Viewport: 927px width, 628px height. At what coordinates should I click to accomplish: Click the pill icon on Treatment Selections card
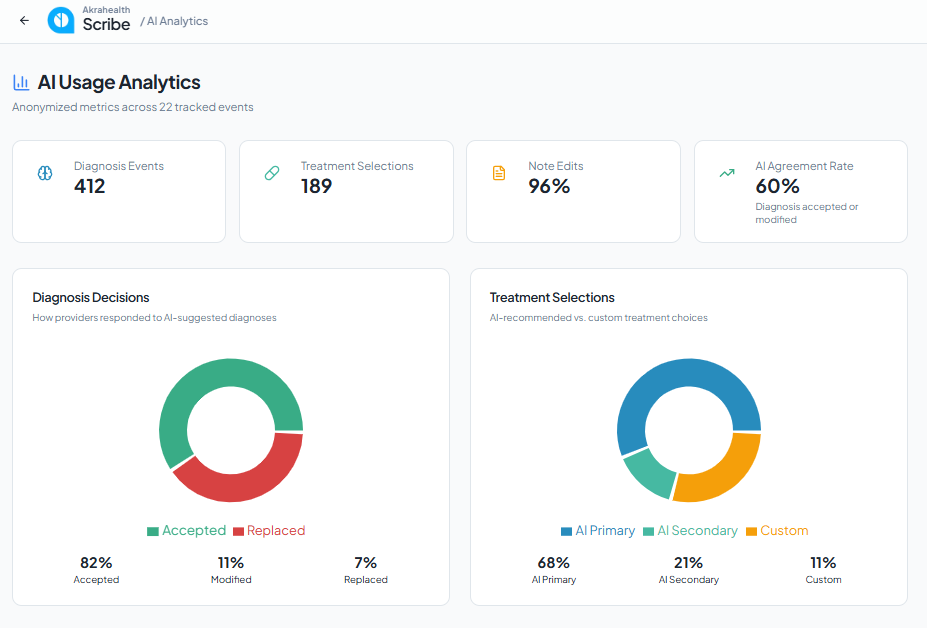click(x=272, y=173)
